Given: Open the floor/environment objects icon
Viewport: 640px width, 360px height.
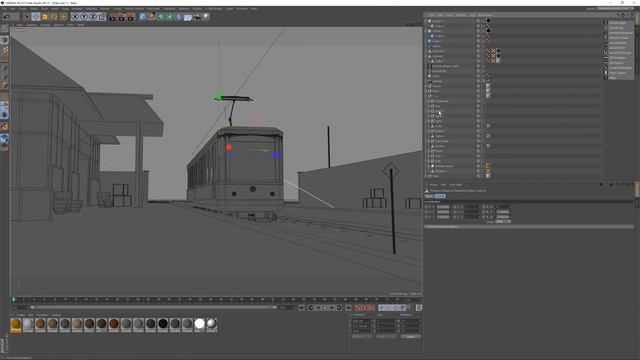Looking at the screenshot, I should [x=188, y=17].
